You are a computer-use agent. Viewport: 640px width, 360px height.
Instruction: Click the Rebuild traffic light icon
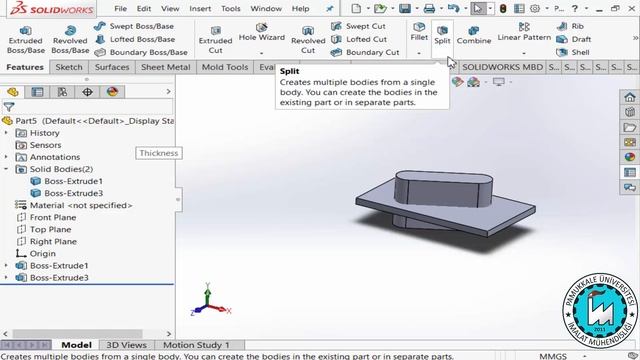coord(503,8)
